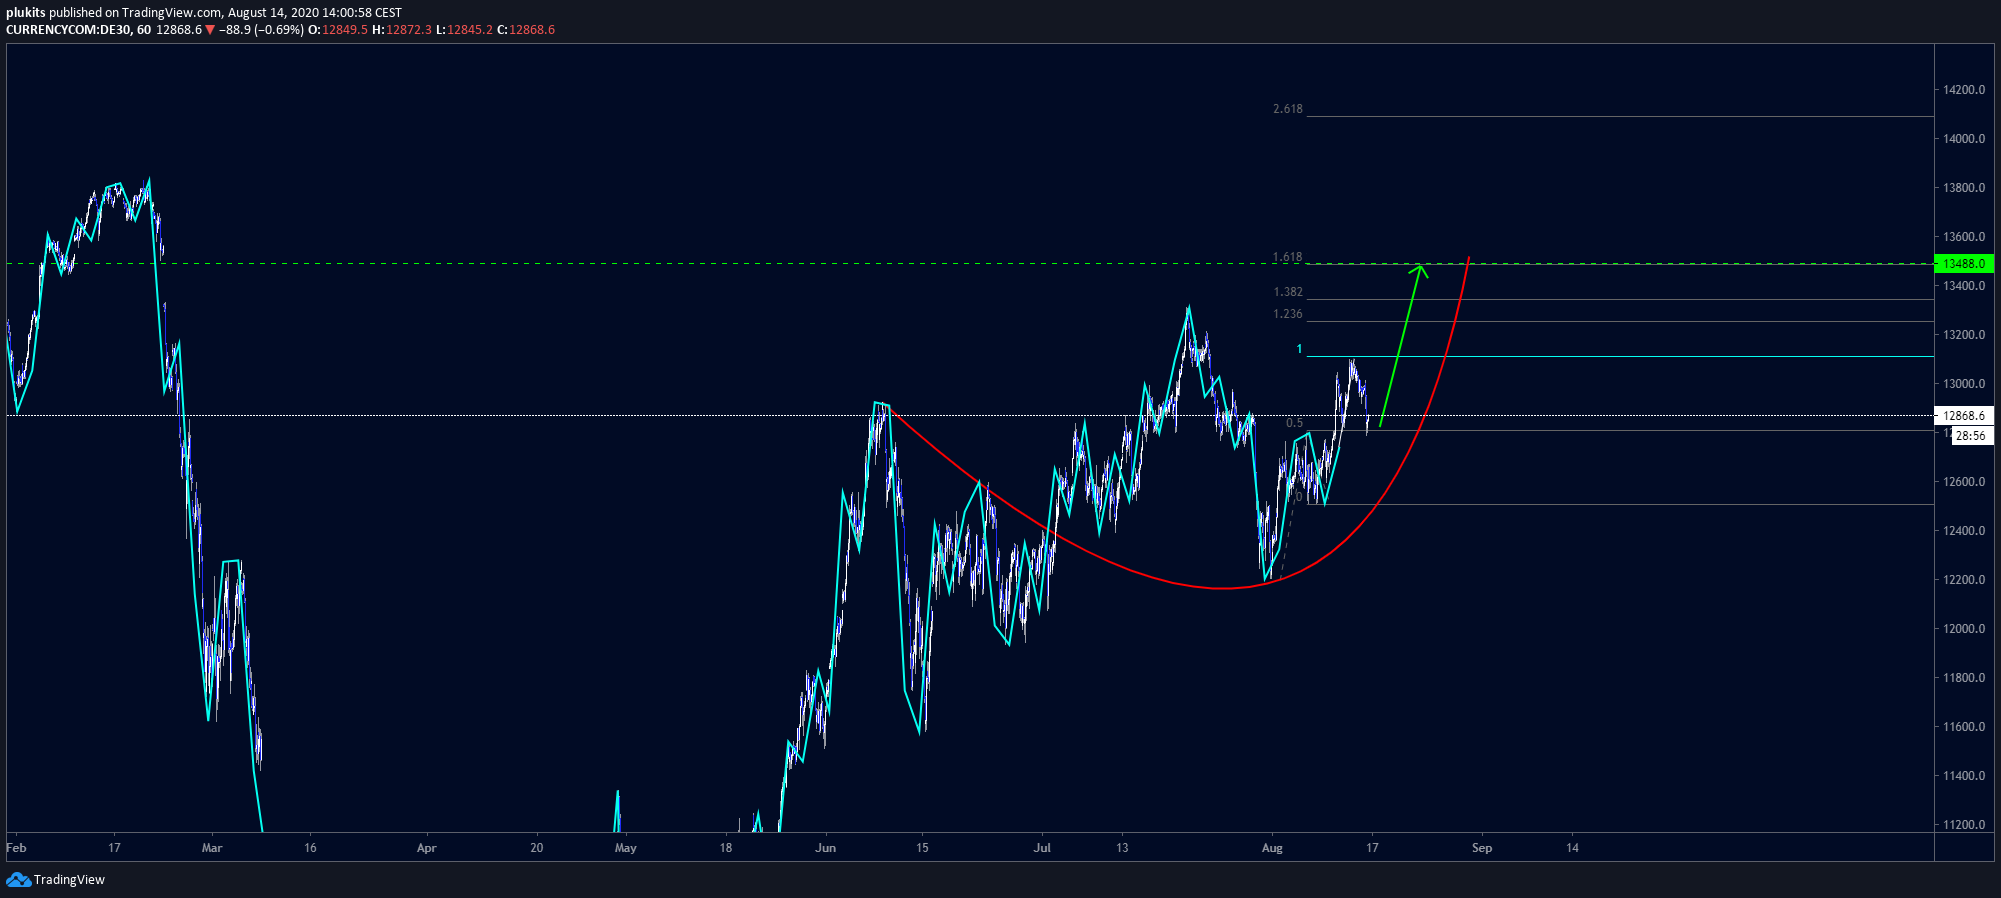Click the C:12868.6 close value
Screen dimensions: 2001x898
coord(526,30)
